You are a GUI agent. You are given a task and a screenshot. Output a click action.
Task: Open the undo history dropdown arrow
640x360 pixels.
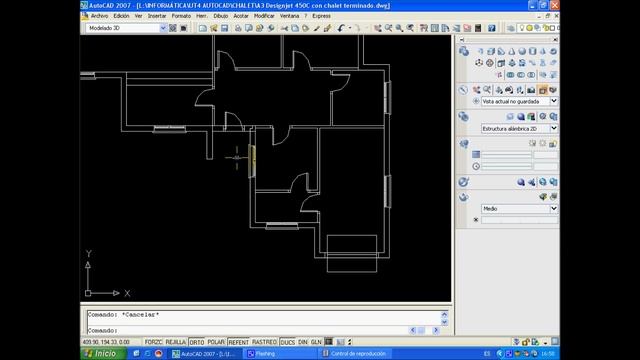[x=350, y=28]
